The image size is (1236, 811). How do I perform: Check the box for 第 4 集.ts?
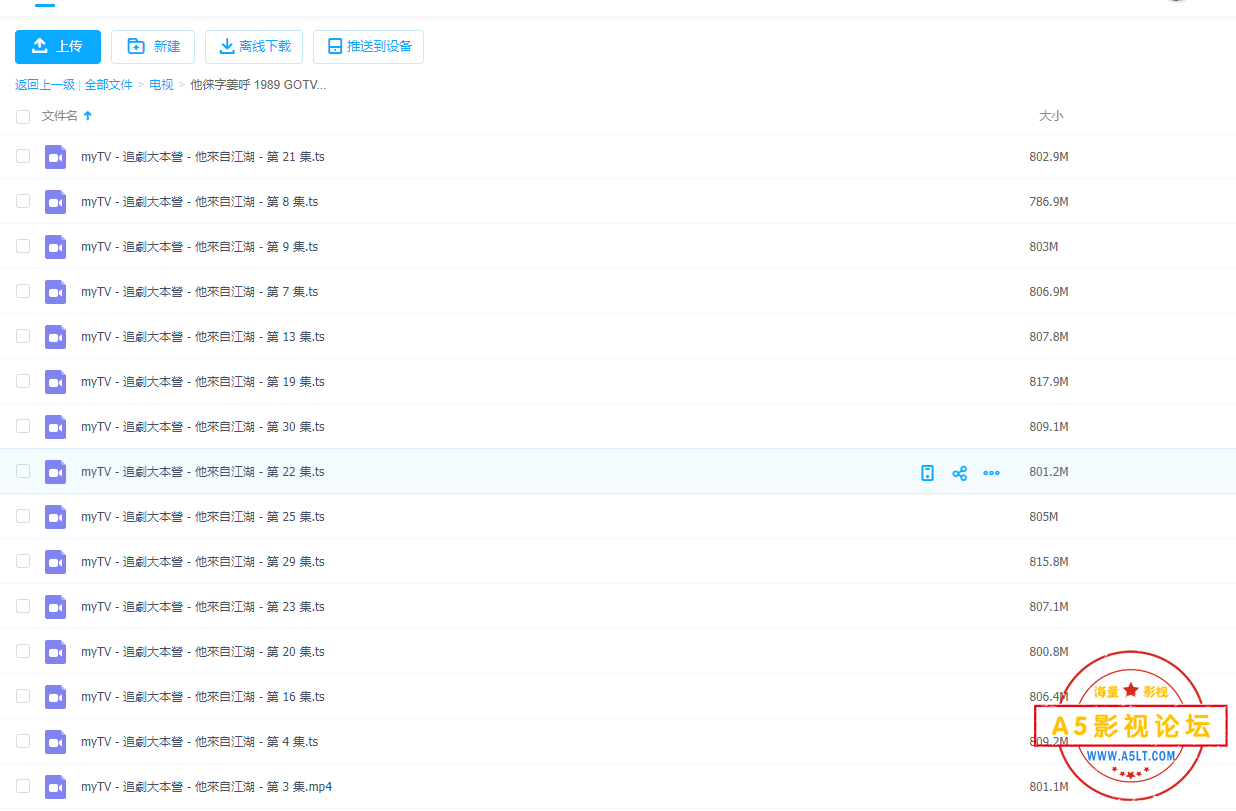pyautogui.click(x=23, y=741)
